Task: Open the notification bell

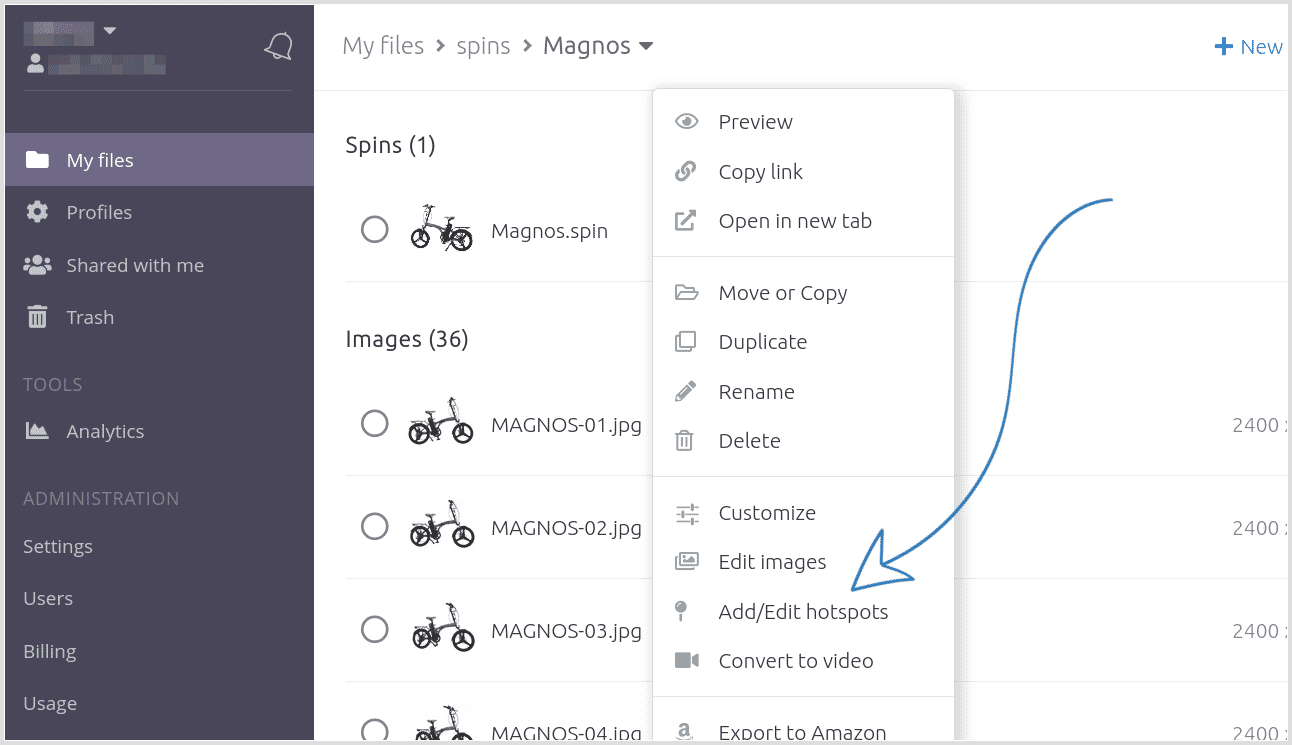Action: tap(279, 46)
